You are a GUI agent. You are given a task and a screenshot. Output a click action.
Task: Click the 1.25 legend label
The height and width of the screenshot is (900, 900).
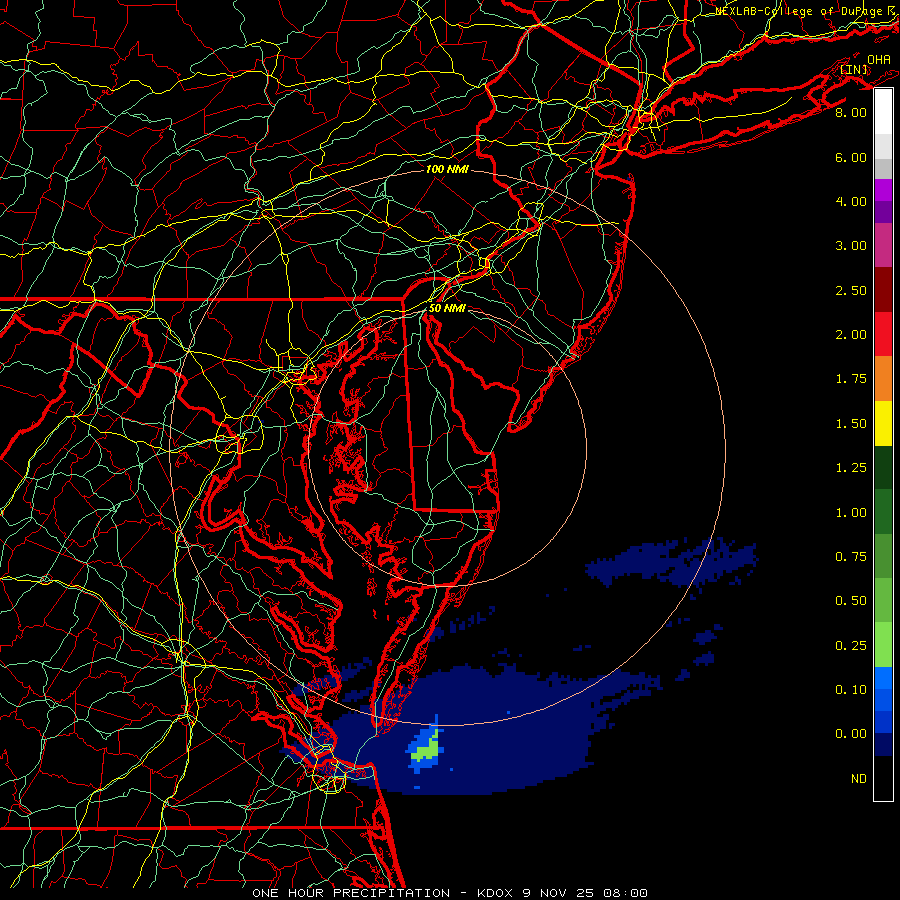(851, 468)
